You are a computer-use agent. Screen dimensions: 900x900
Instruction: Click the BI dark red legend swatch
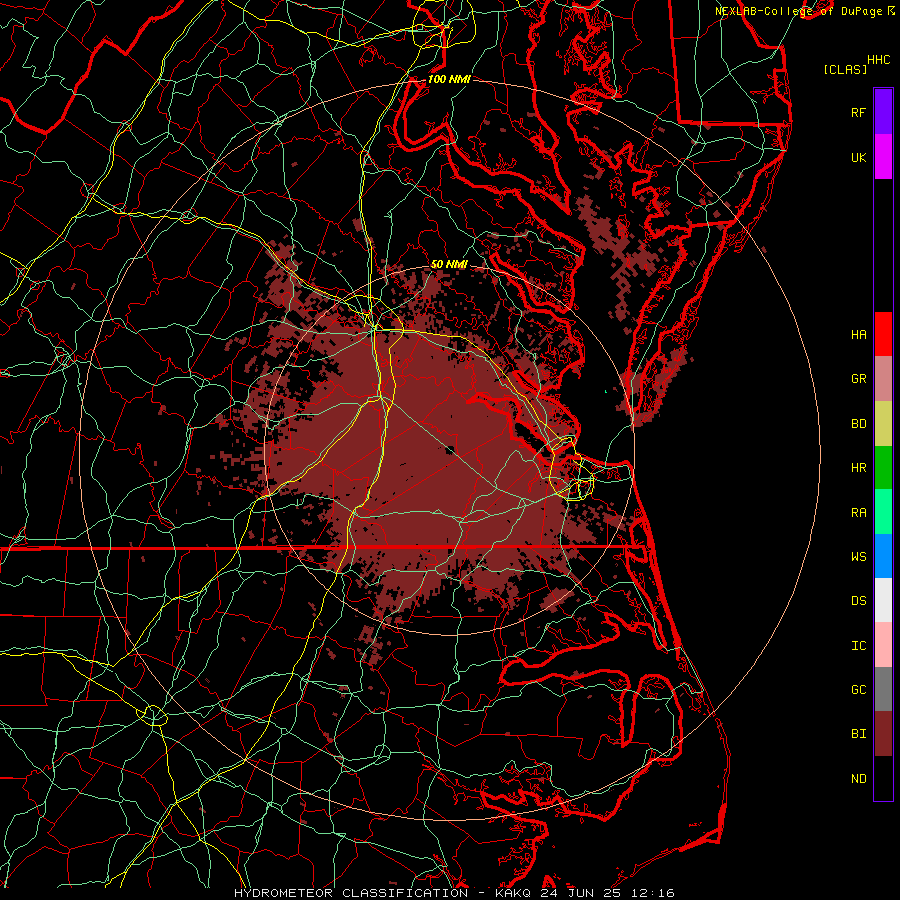(883, 734)
